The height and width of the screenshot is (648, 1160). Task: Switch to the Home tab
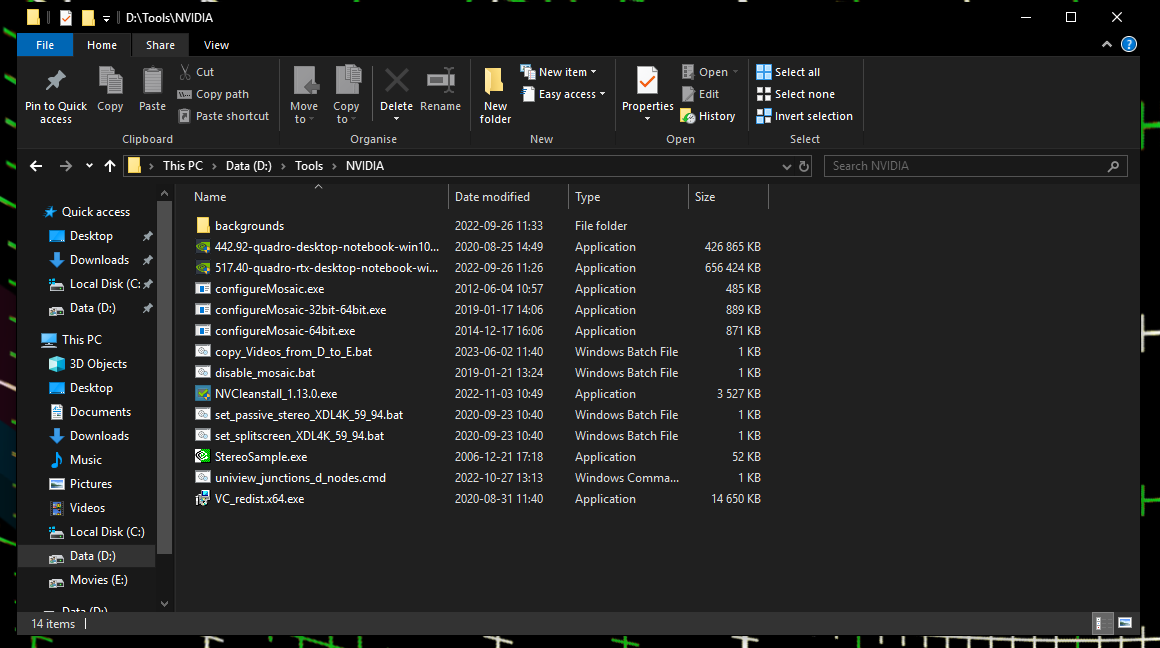click(101, 45)
